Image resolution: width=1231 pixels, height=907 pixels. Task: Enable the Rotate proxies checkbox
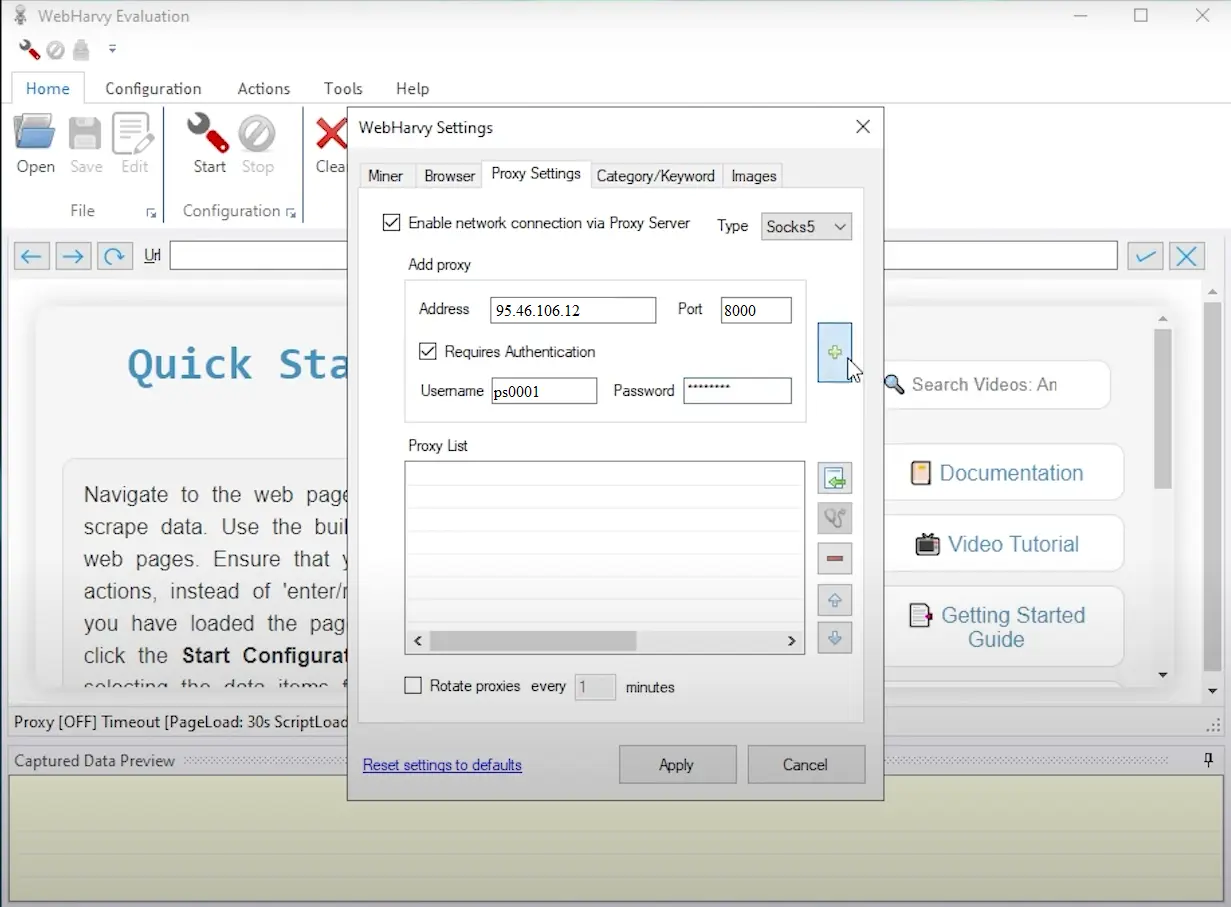tap(413, 686)
